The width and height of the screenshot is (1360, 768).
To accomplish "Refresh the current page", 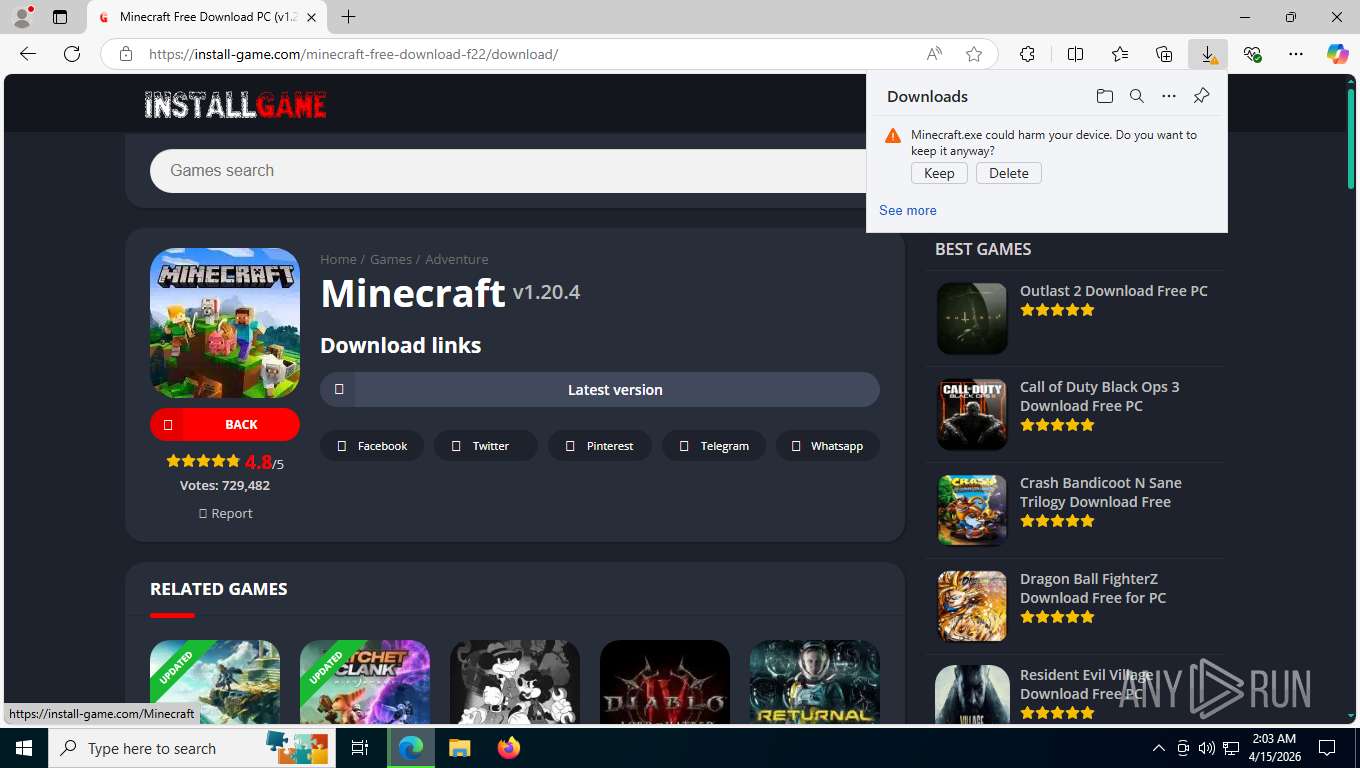I will [x=72, y=54].
